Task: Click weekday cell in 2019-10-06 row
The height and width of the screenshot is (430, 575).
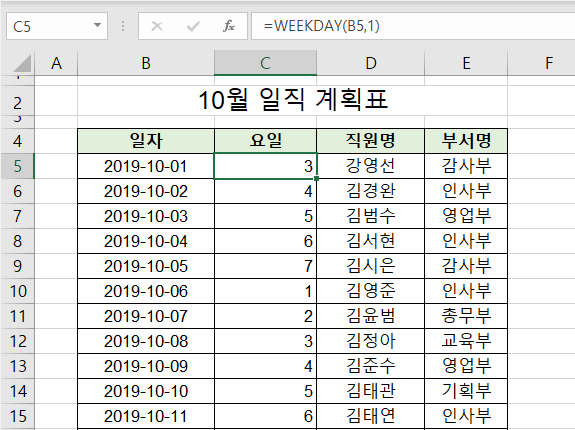Action: (x=265, y=291)
